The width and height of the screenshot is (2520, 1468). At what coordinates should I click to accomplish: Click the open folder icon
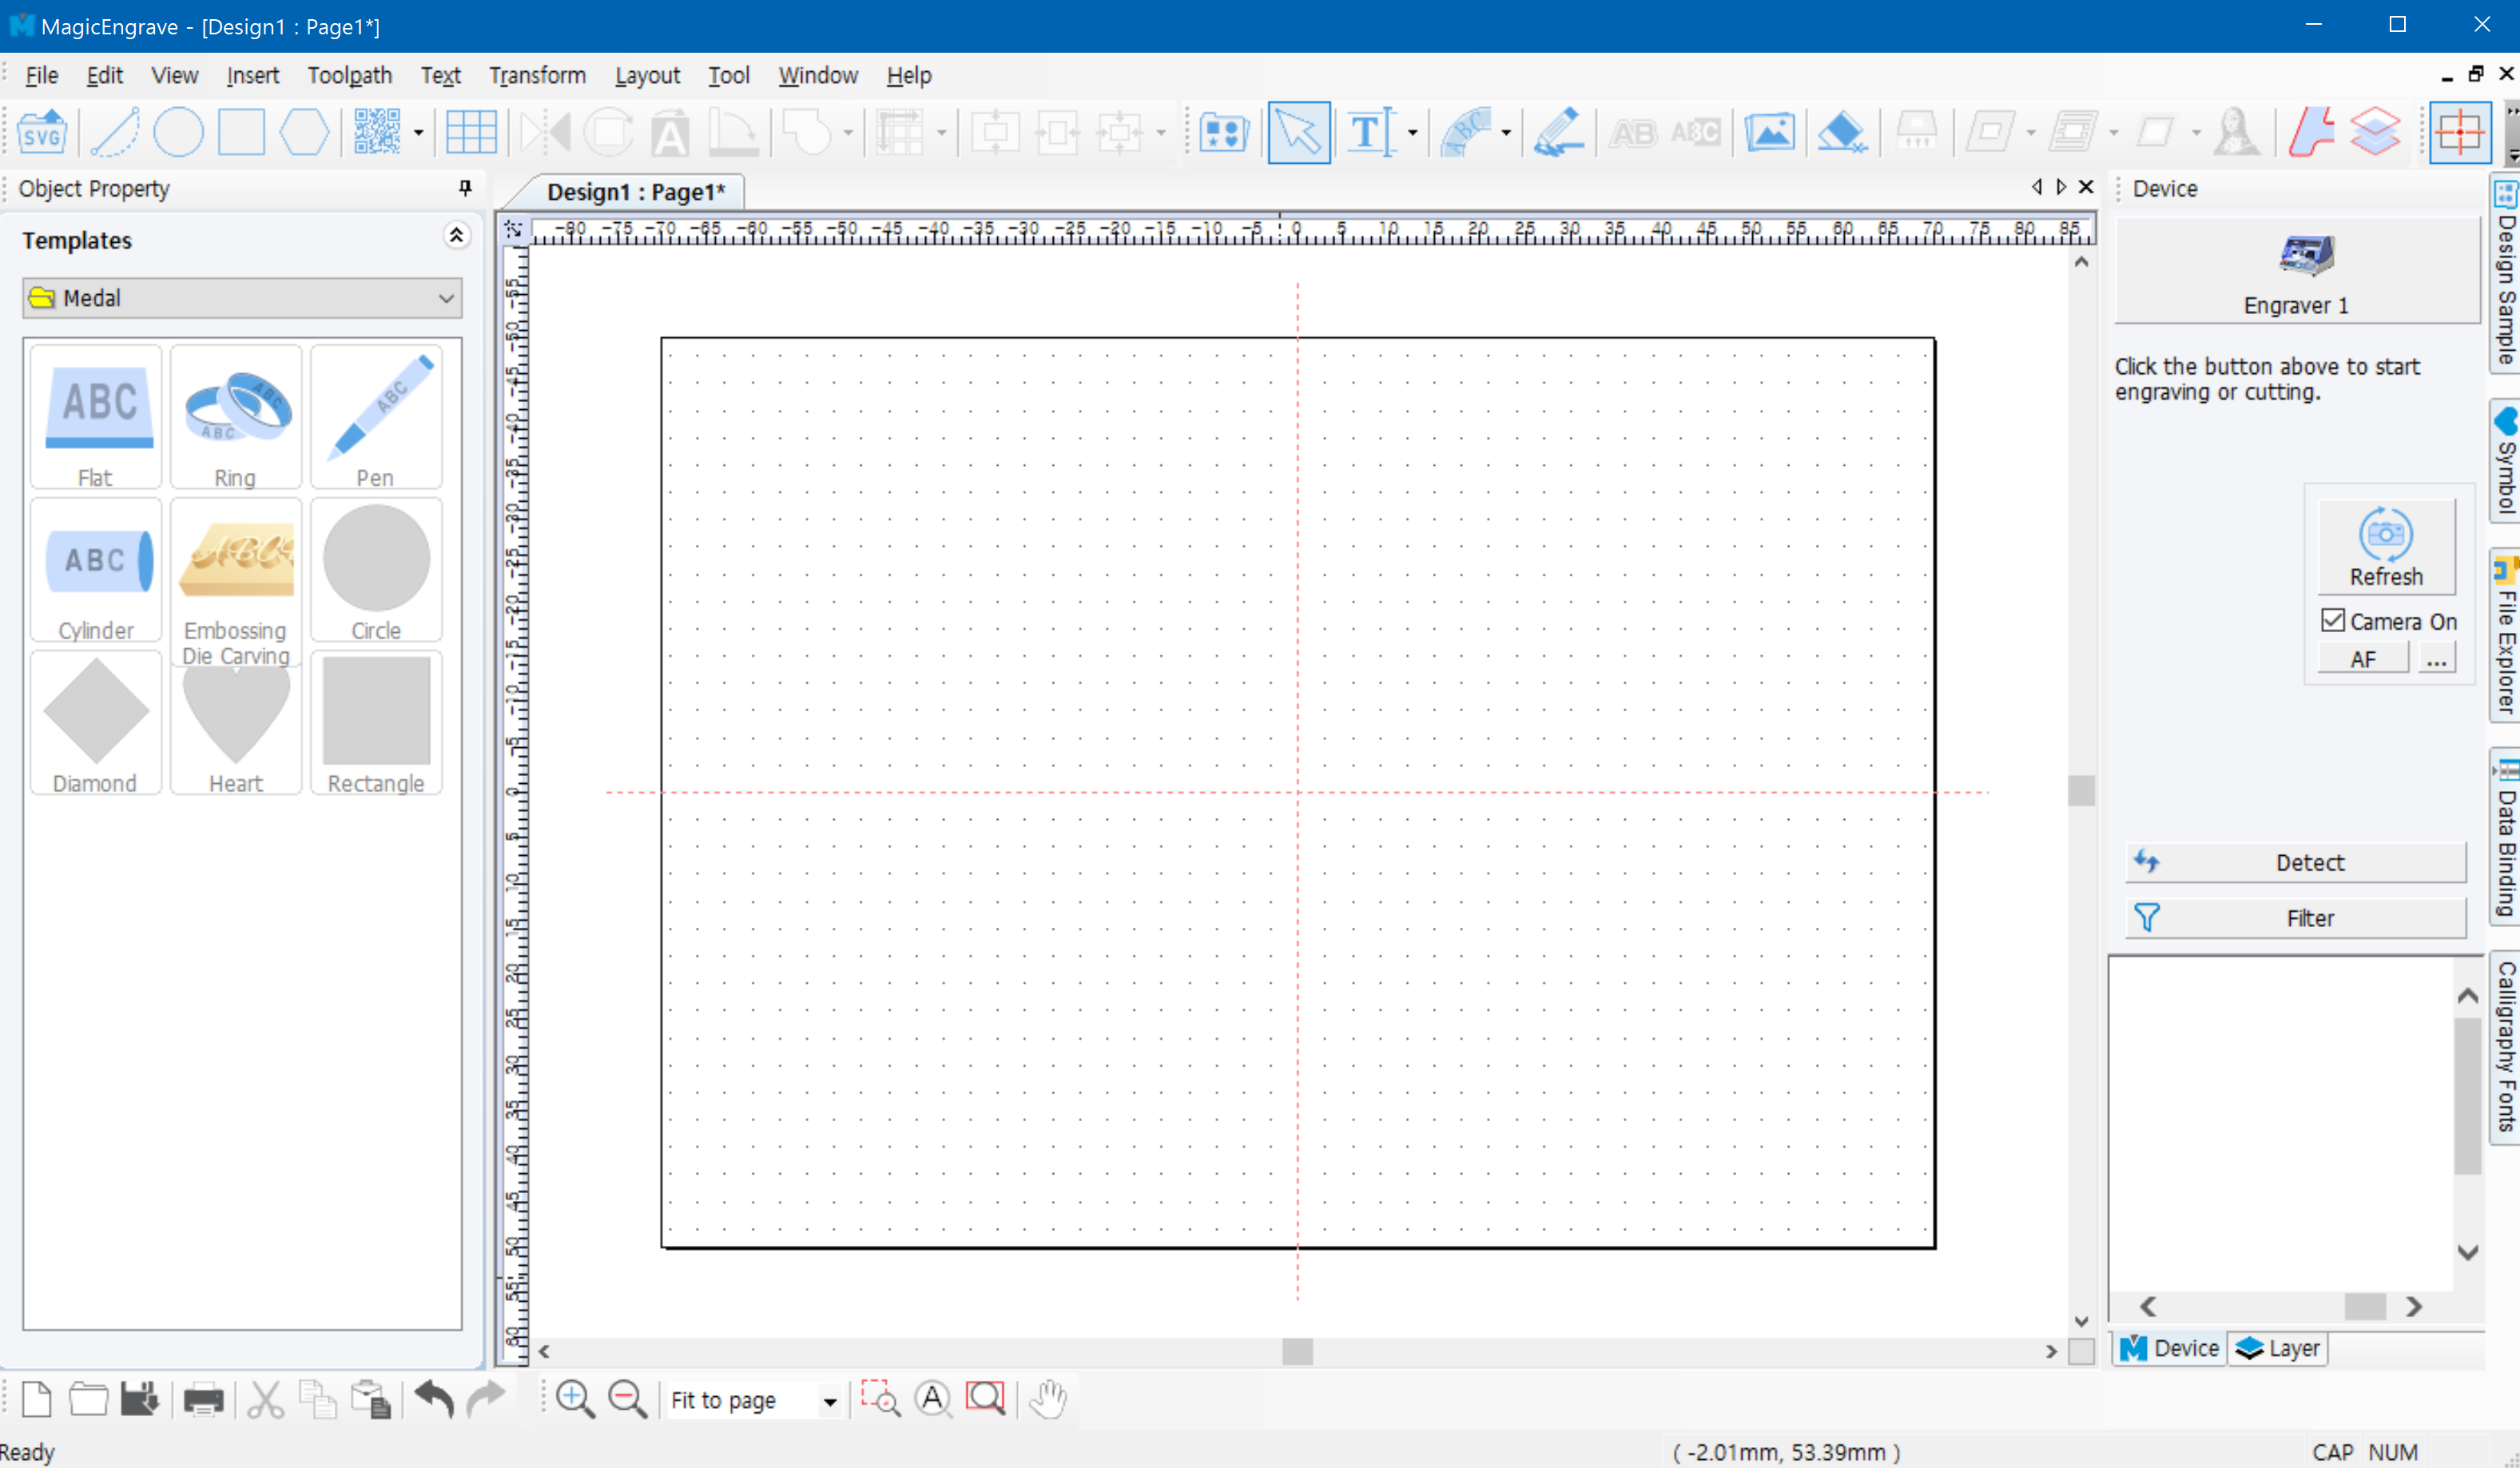[x=88, y=1399]
